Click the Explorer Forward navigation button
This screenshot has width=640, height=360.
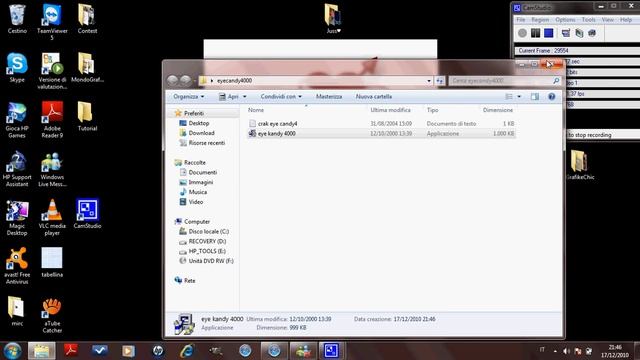pos(186,80)
